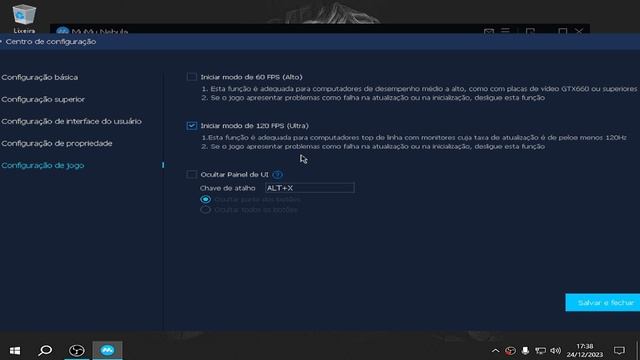Open the taskbar search magnifier
Image resolution: width=640 pixels, height=360 pixels.
tap(45, 350)
